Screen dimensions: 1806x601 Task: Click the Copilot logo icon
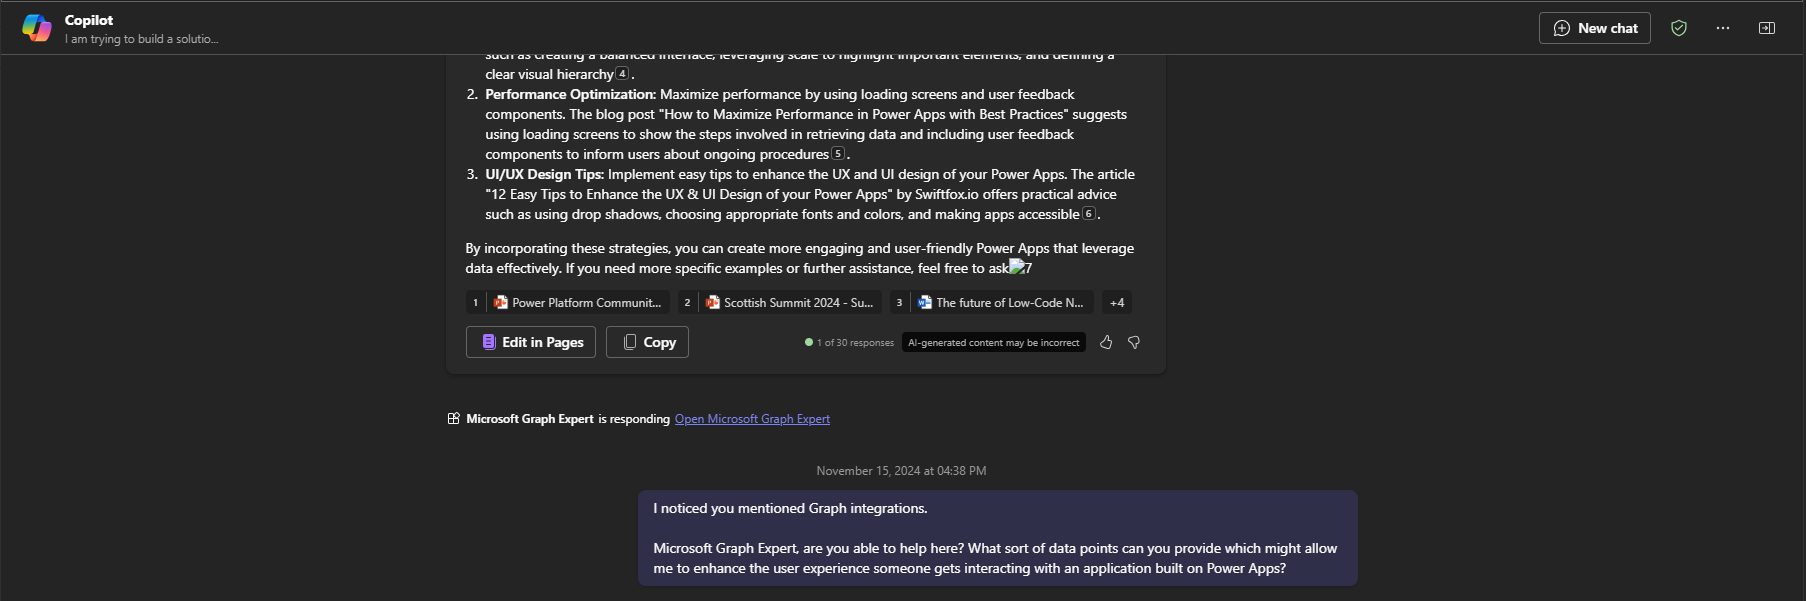37,28
